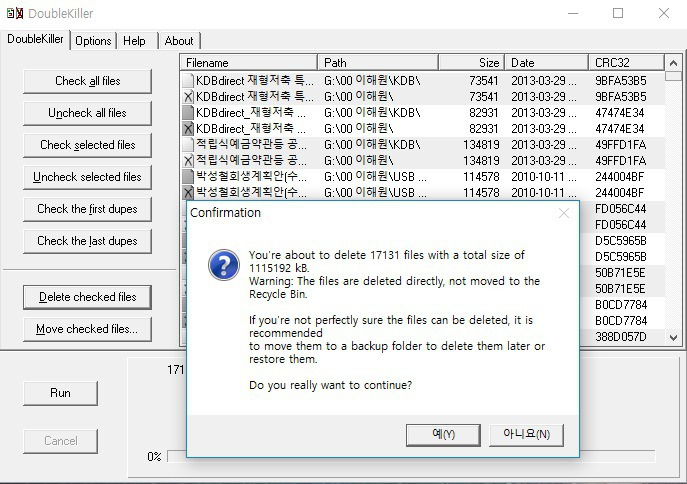Select CRC32 value D5C5965B in upper row
The image size is (687, 484).
click(620, 241)
